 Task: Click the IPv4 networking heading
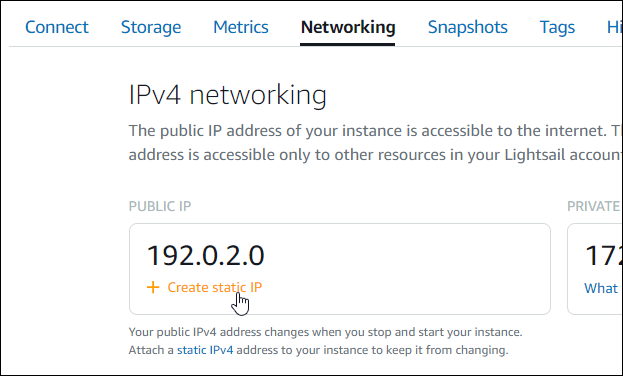tap(228, 95)
